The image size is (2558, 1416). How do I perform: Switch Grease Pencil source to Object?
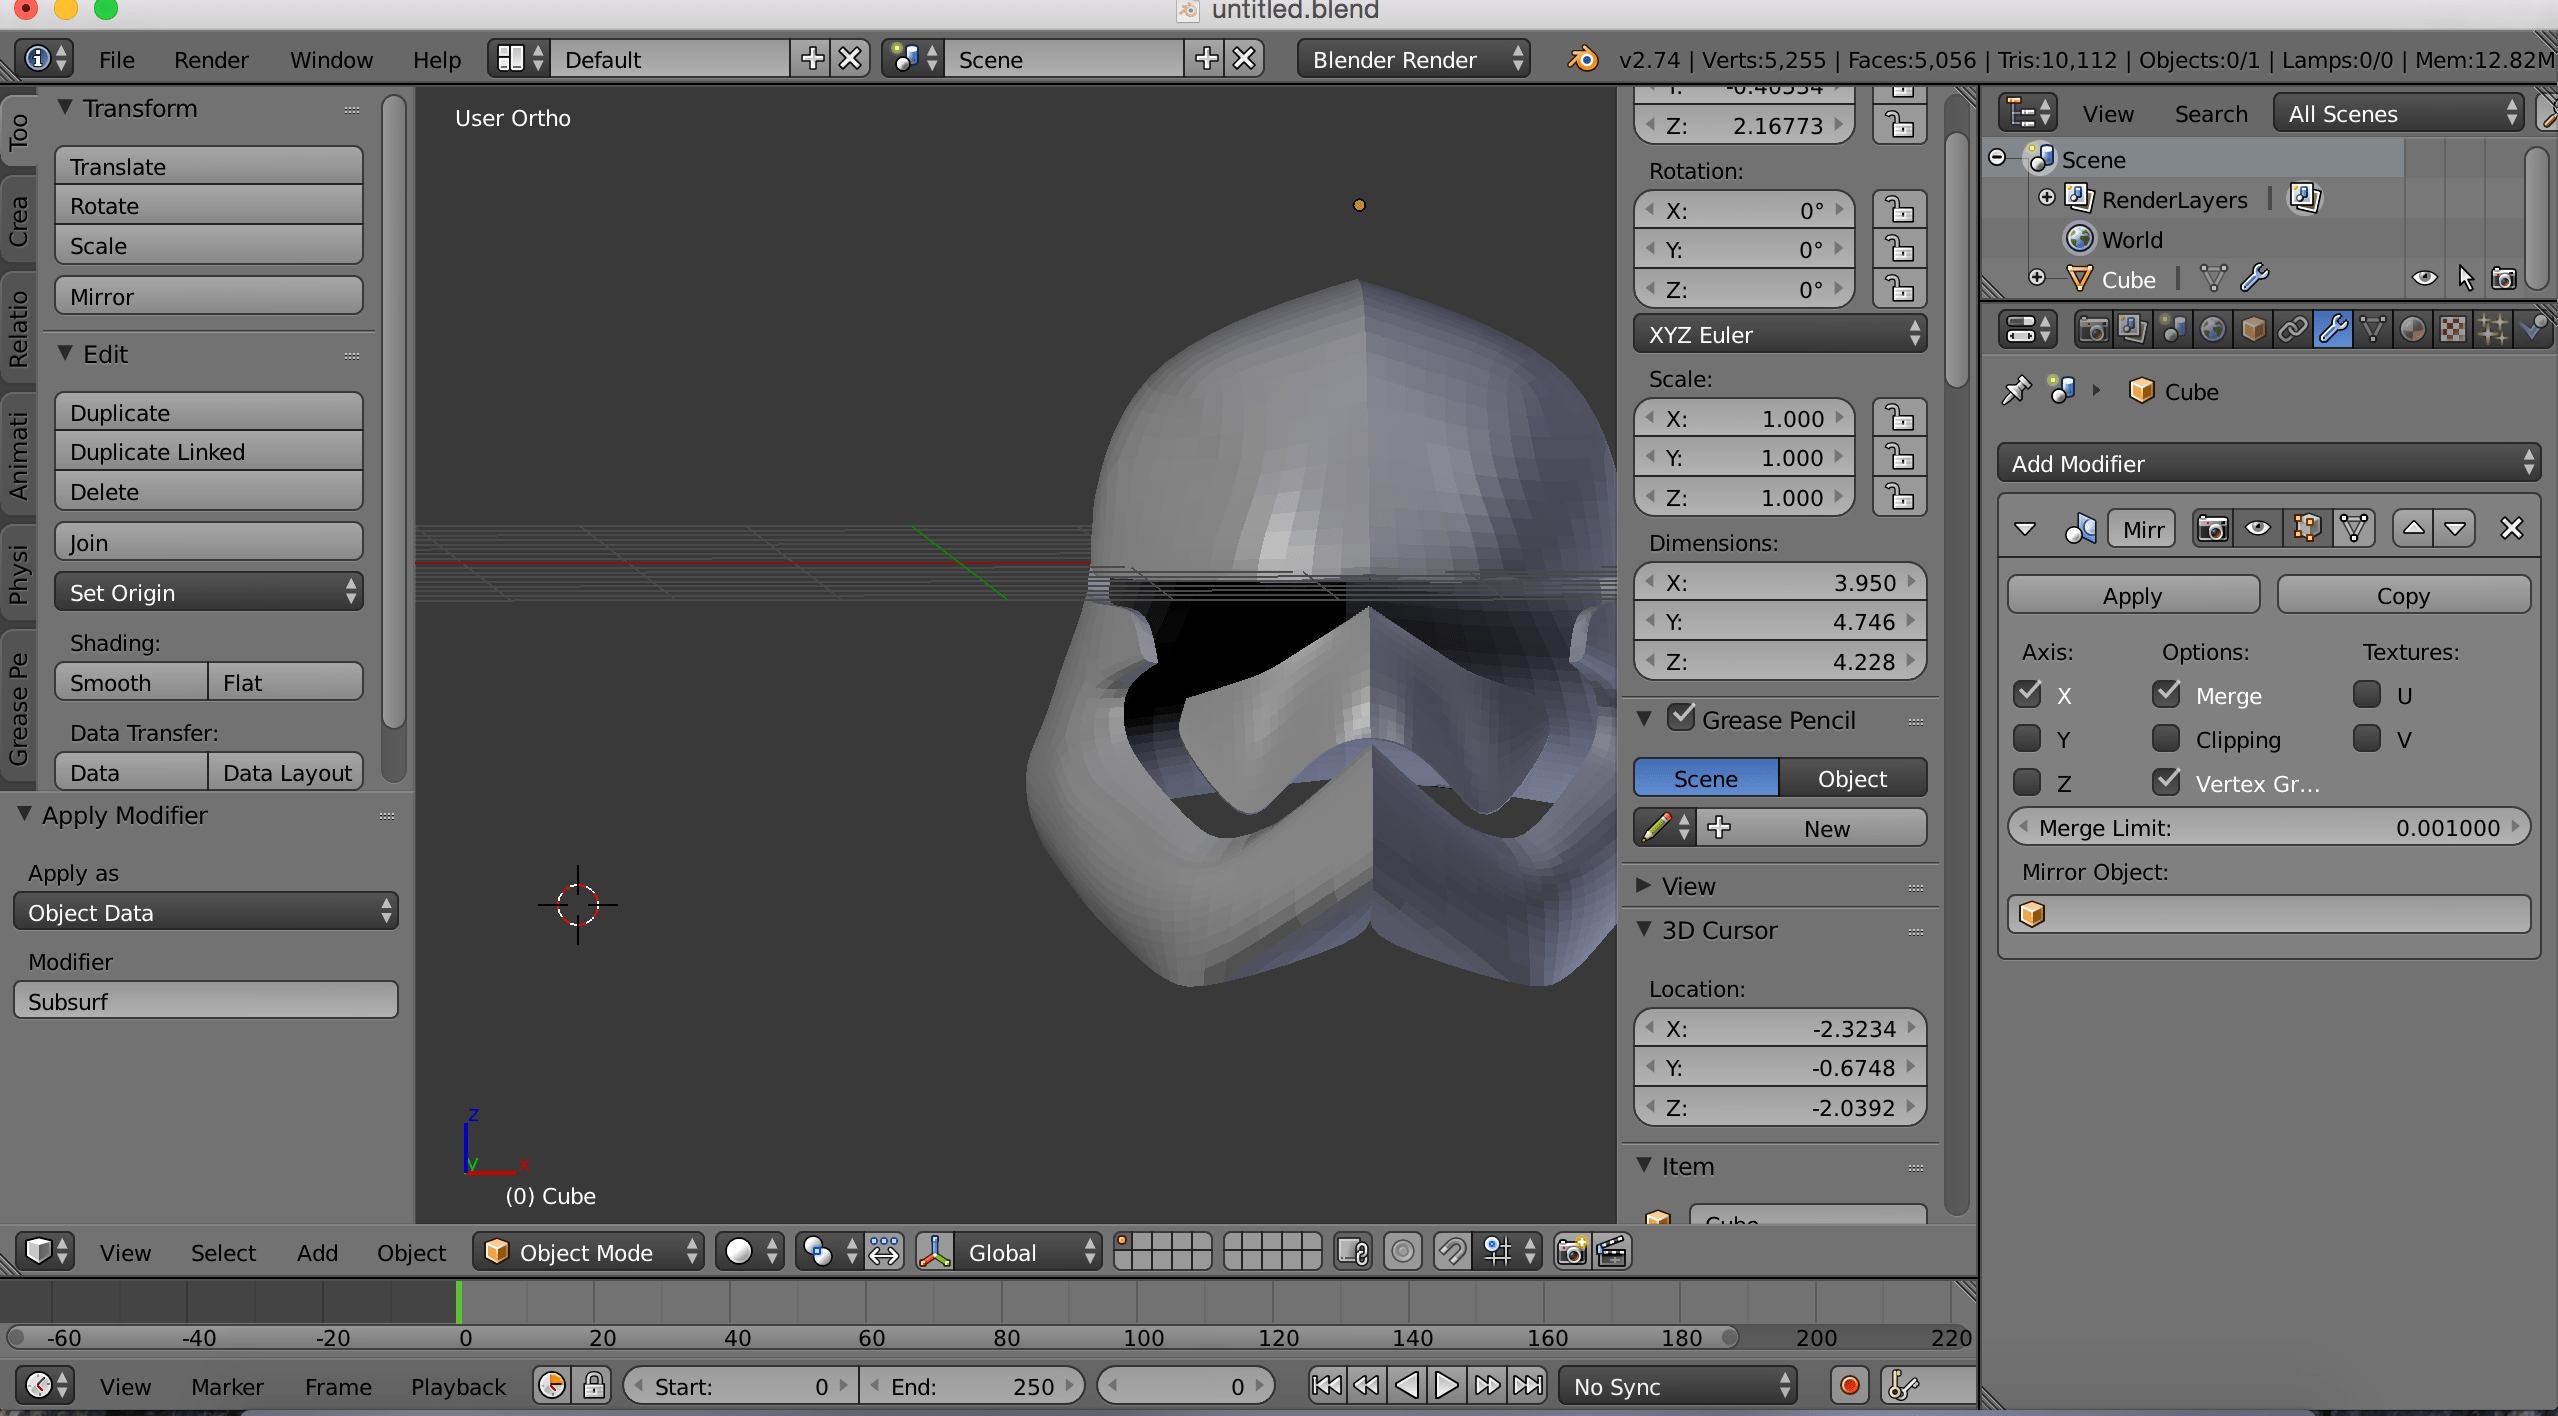[x=1851, y=777]
